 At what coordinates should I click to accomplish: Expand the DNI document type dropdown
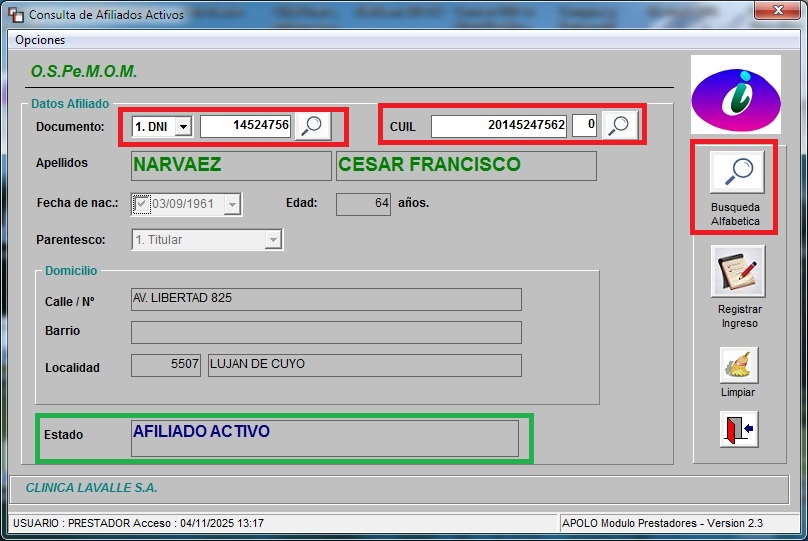(x=183, y=127)
